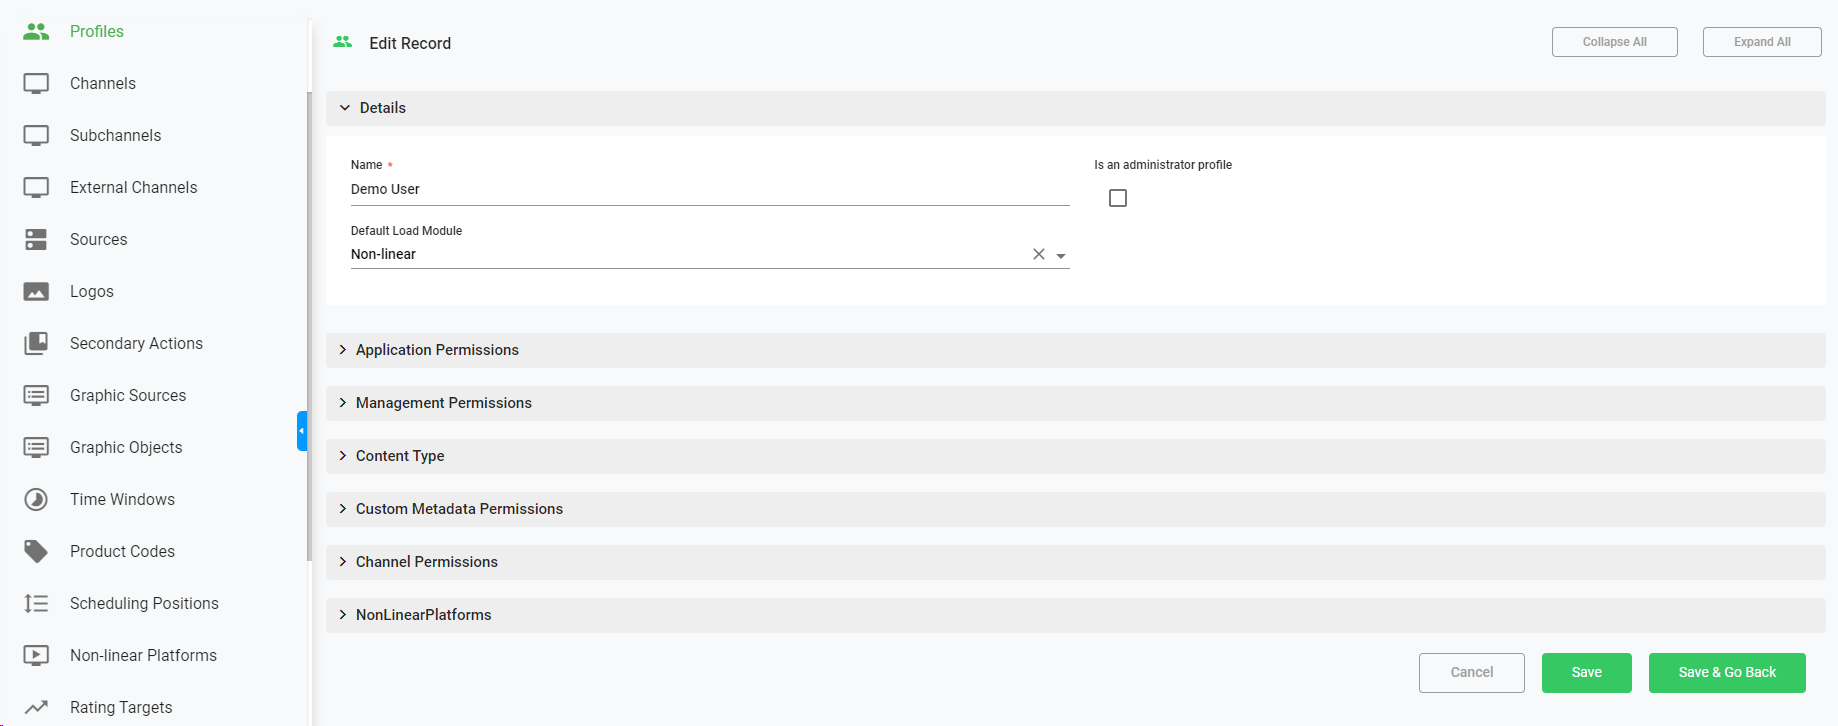This screenshot has height=726, width=1838.
Task: Open the Default Load Module dropdown arrow
Action: click(1061, 256)
